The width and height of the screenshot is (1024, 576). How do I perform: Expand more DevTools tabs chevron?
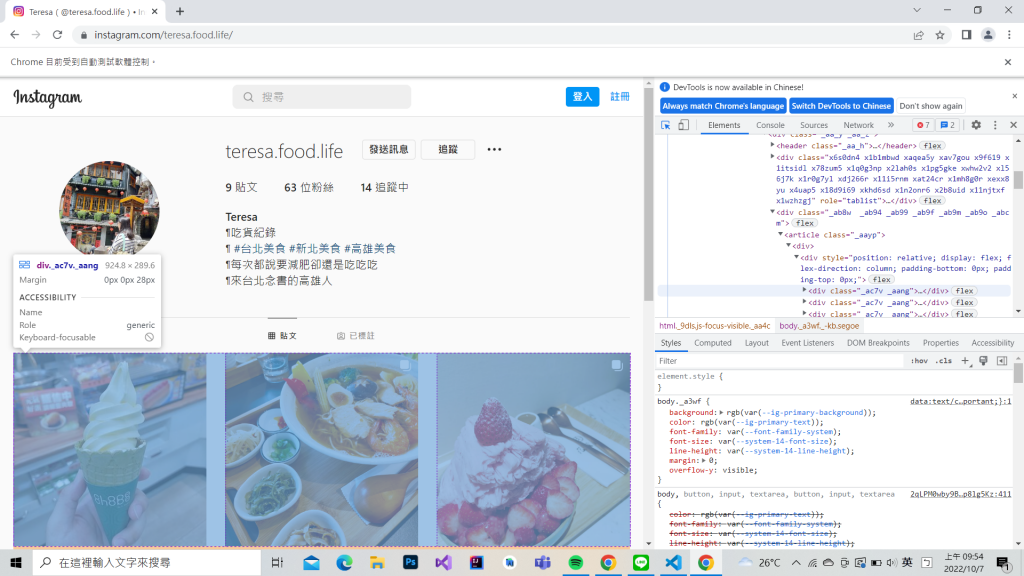pyautogui.click(x=891, y=125)
